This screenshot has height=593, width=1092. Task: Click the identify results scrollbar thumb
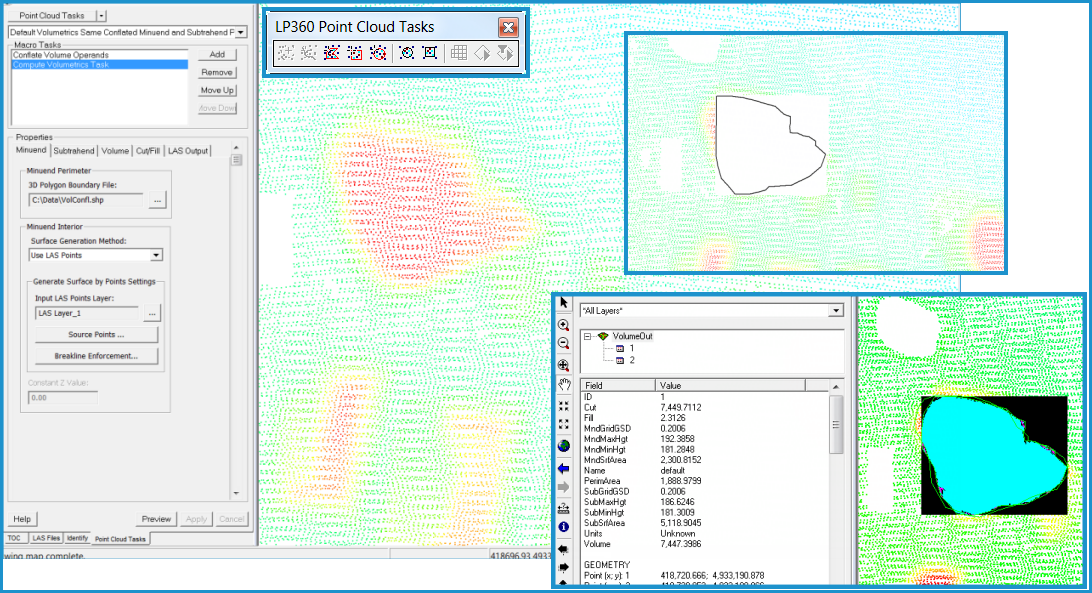[x=836, y=424]
